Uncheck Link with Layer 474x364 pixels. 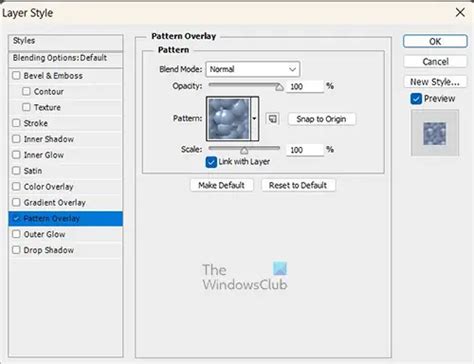tap(211, 162)
